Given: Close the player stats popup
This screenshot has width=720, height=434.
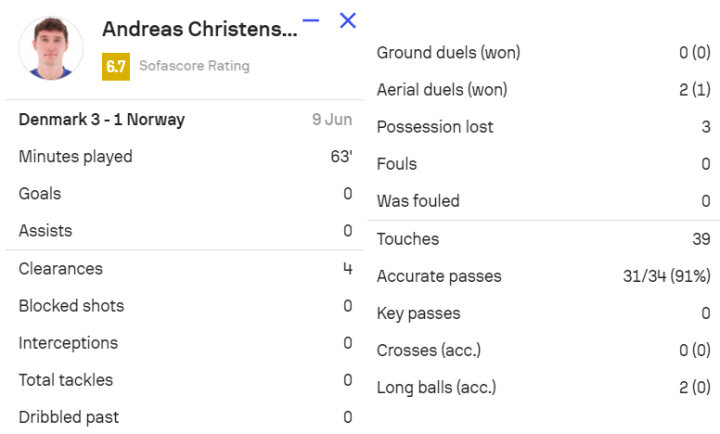Looking at the screenshot, I should coord(348,21).
